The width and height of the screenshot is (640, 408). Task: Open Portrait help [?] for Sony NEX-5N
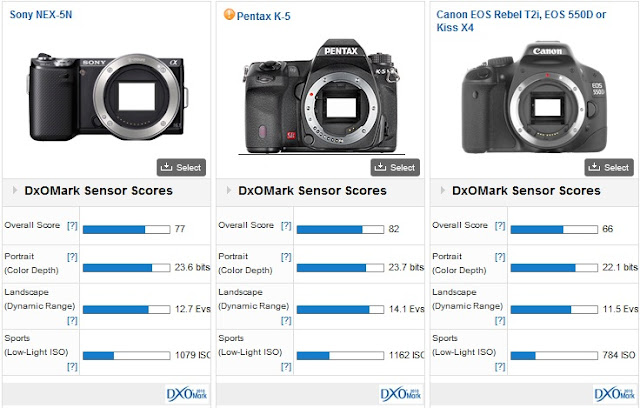[x=72, y=257]
